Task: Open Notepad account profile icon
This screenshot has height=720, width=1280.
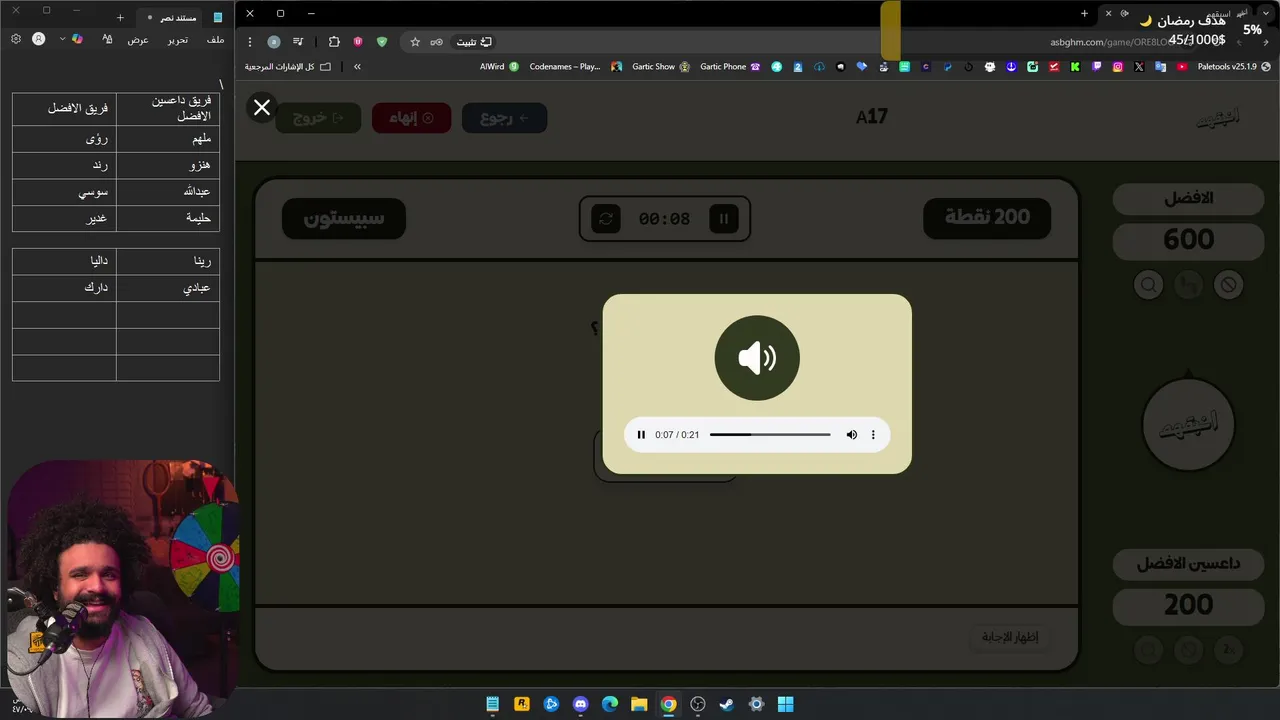Action: (39, 39)
